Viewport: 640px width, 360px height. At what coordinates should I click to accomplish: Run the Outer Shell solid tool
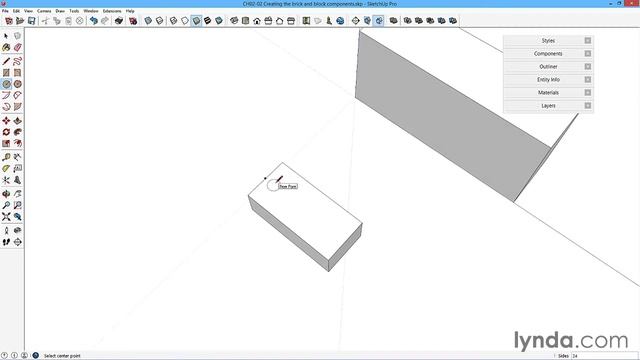(x=393, y=21)
